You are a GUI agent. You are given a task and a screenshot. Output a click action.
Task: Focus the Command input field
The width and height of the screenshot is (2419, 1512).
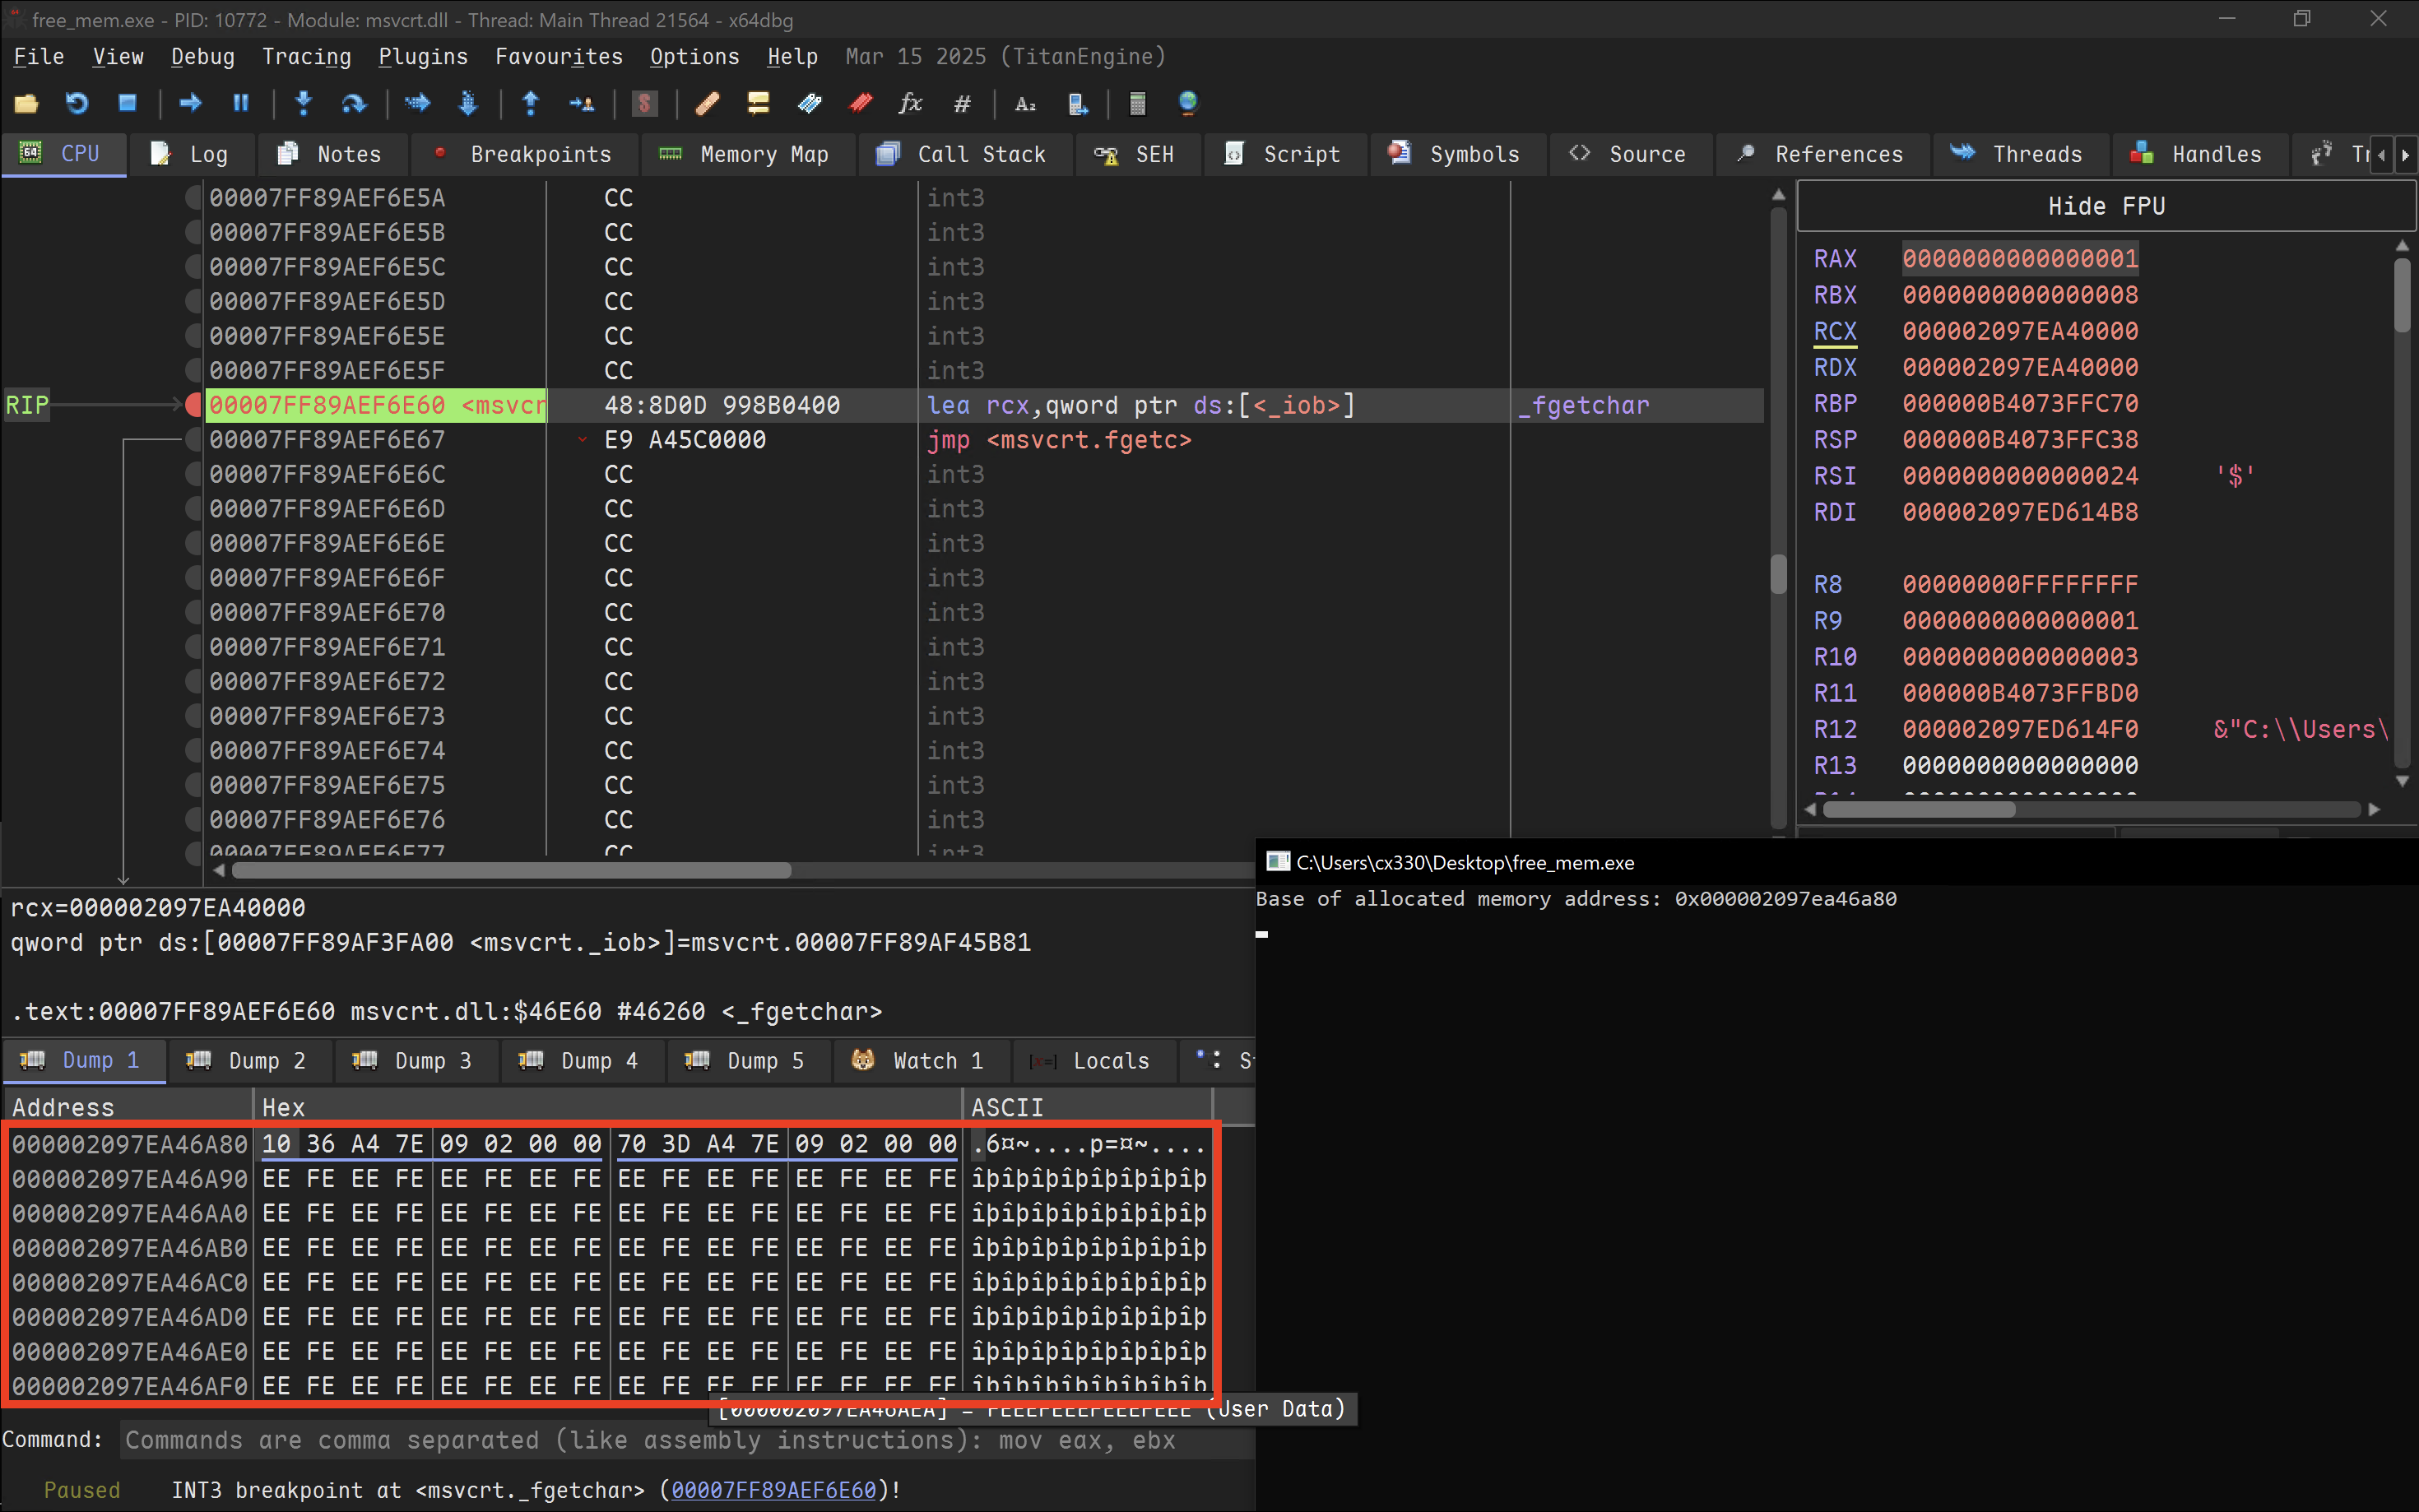click(687, 1440)
